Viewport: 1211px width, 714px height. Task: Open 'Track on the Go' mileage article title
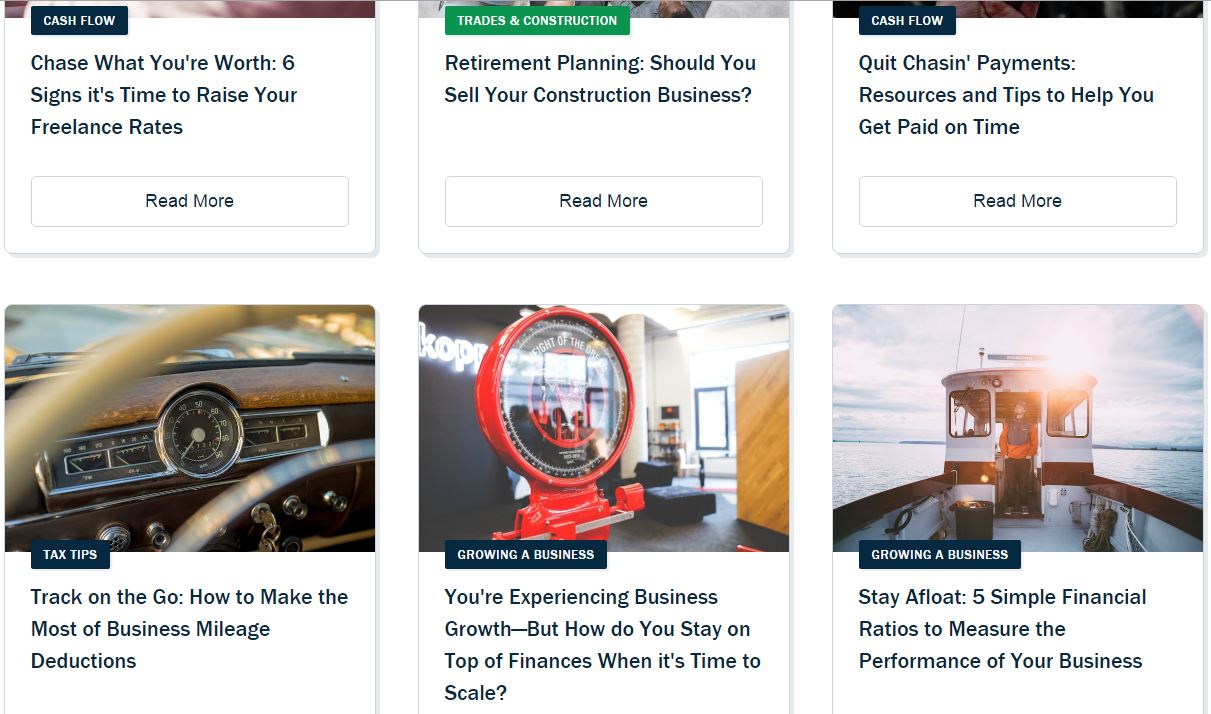point(189,629)
